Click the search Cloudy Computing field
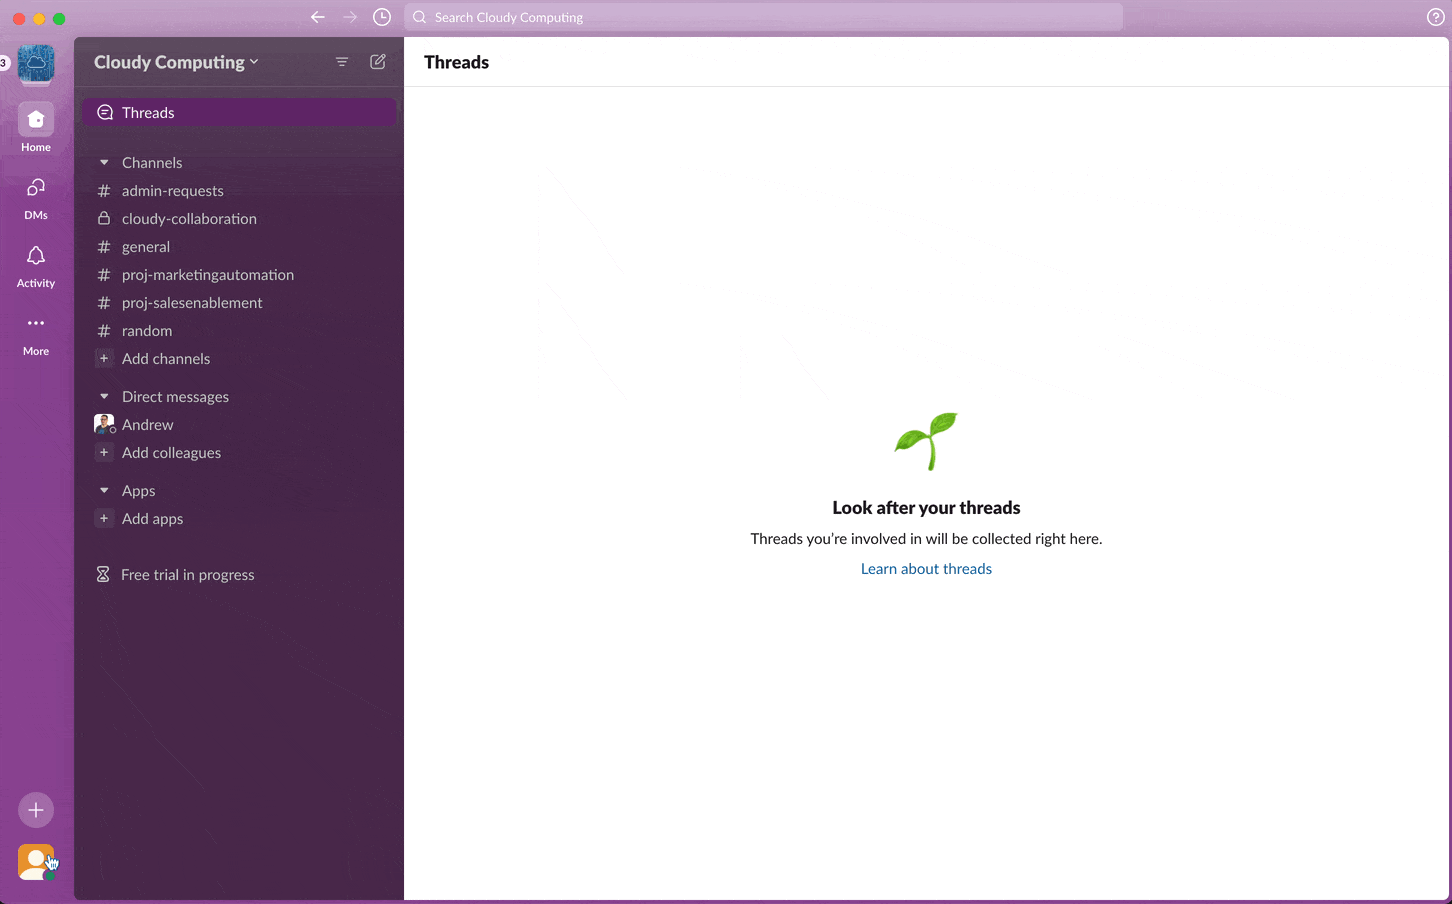The image size is (1452, 904). tap(763, 17)
